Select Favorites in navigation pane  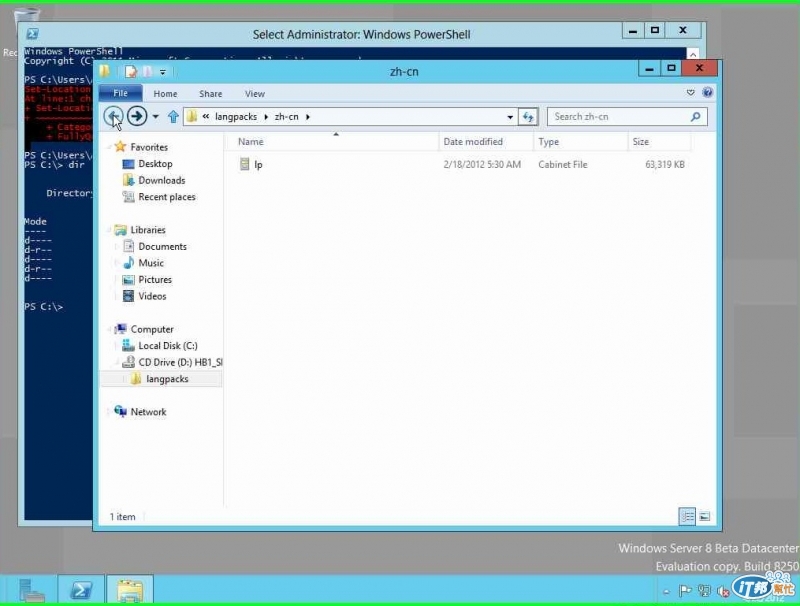[148, 147]
